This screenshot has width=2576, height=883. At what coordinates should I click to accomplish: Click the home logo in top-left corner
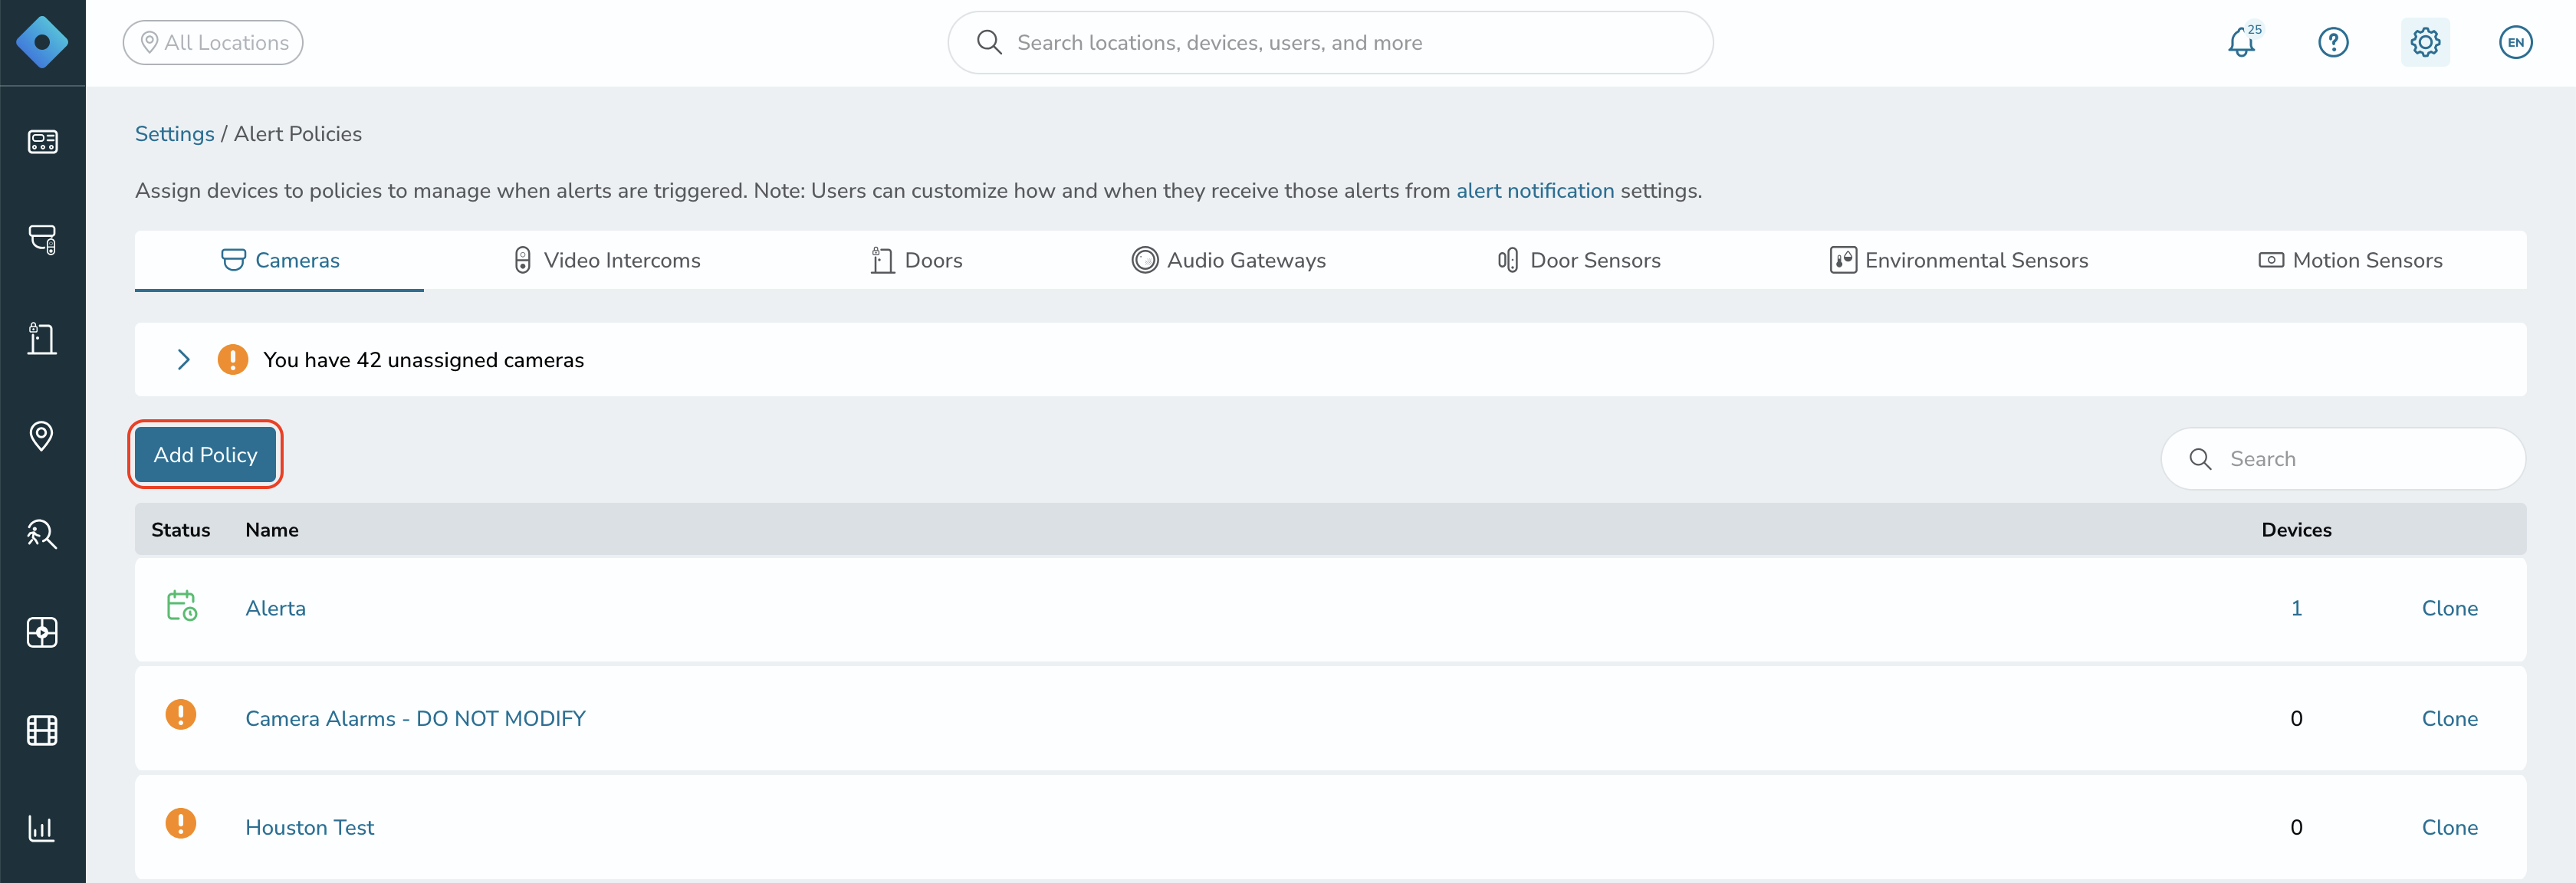click(42, 42)
